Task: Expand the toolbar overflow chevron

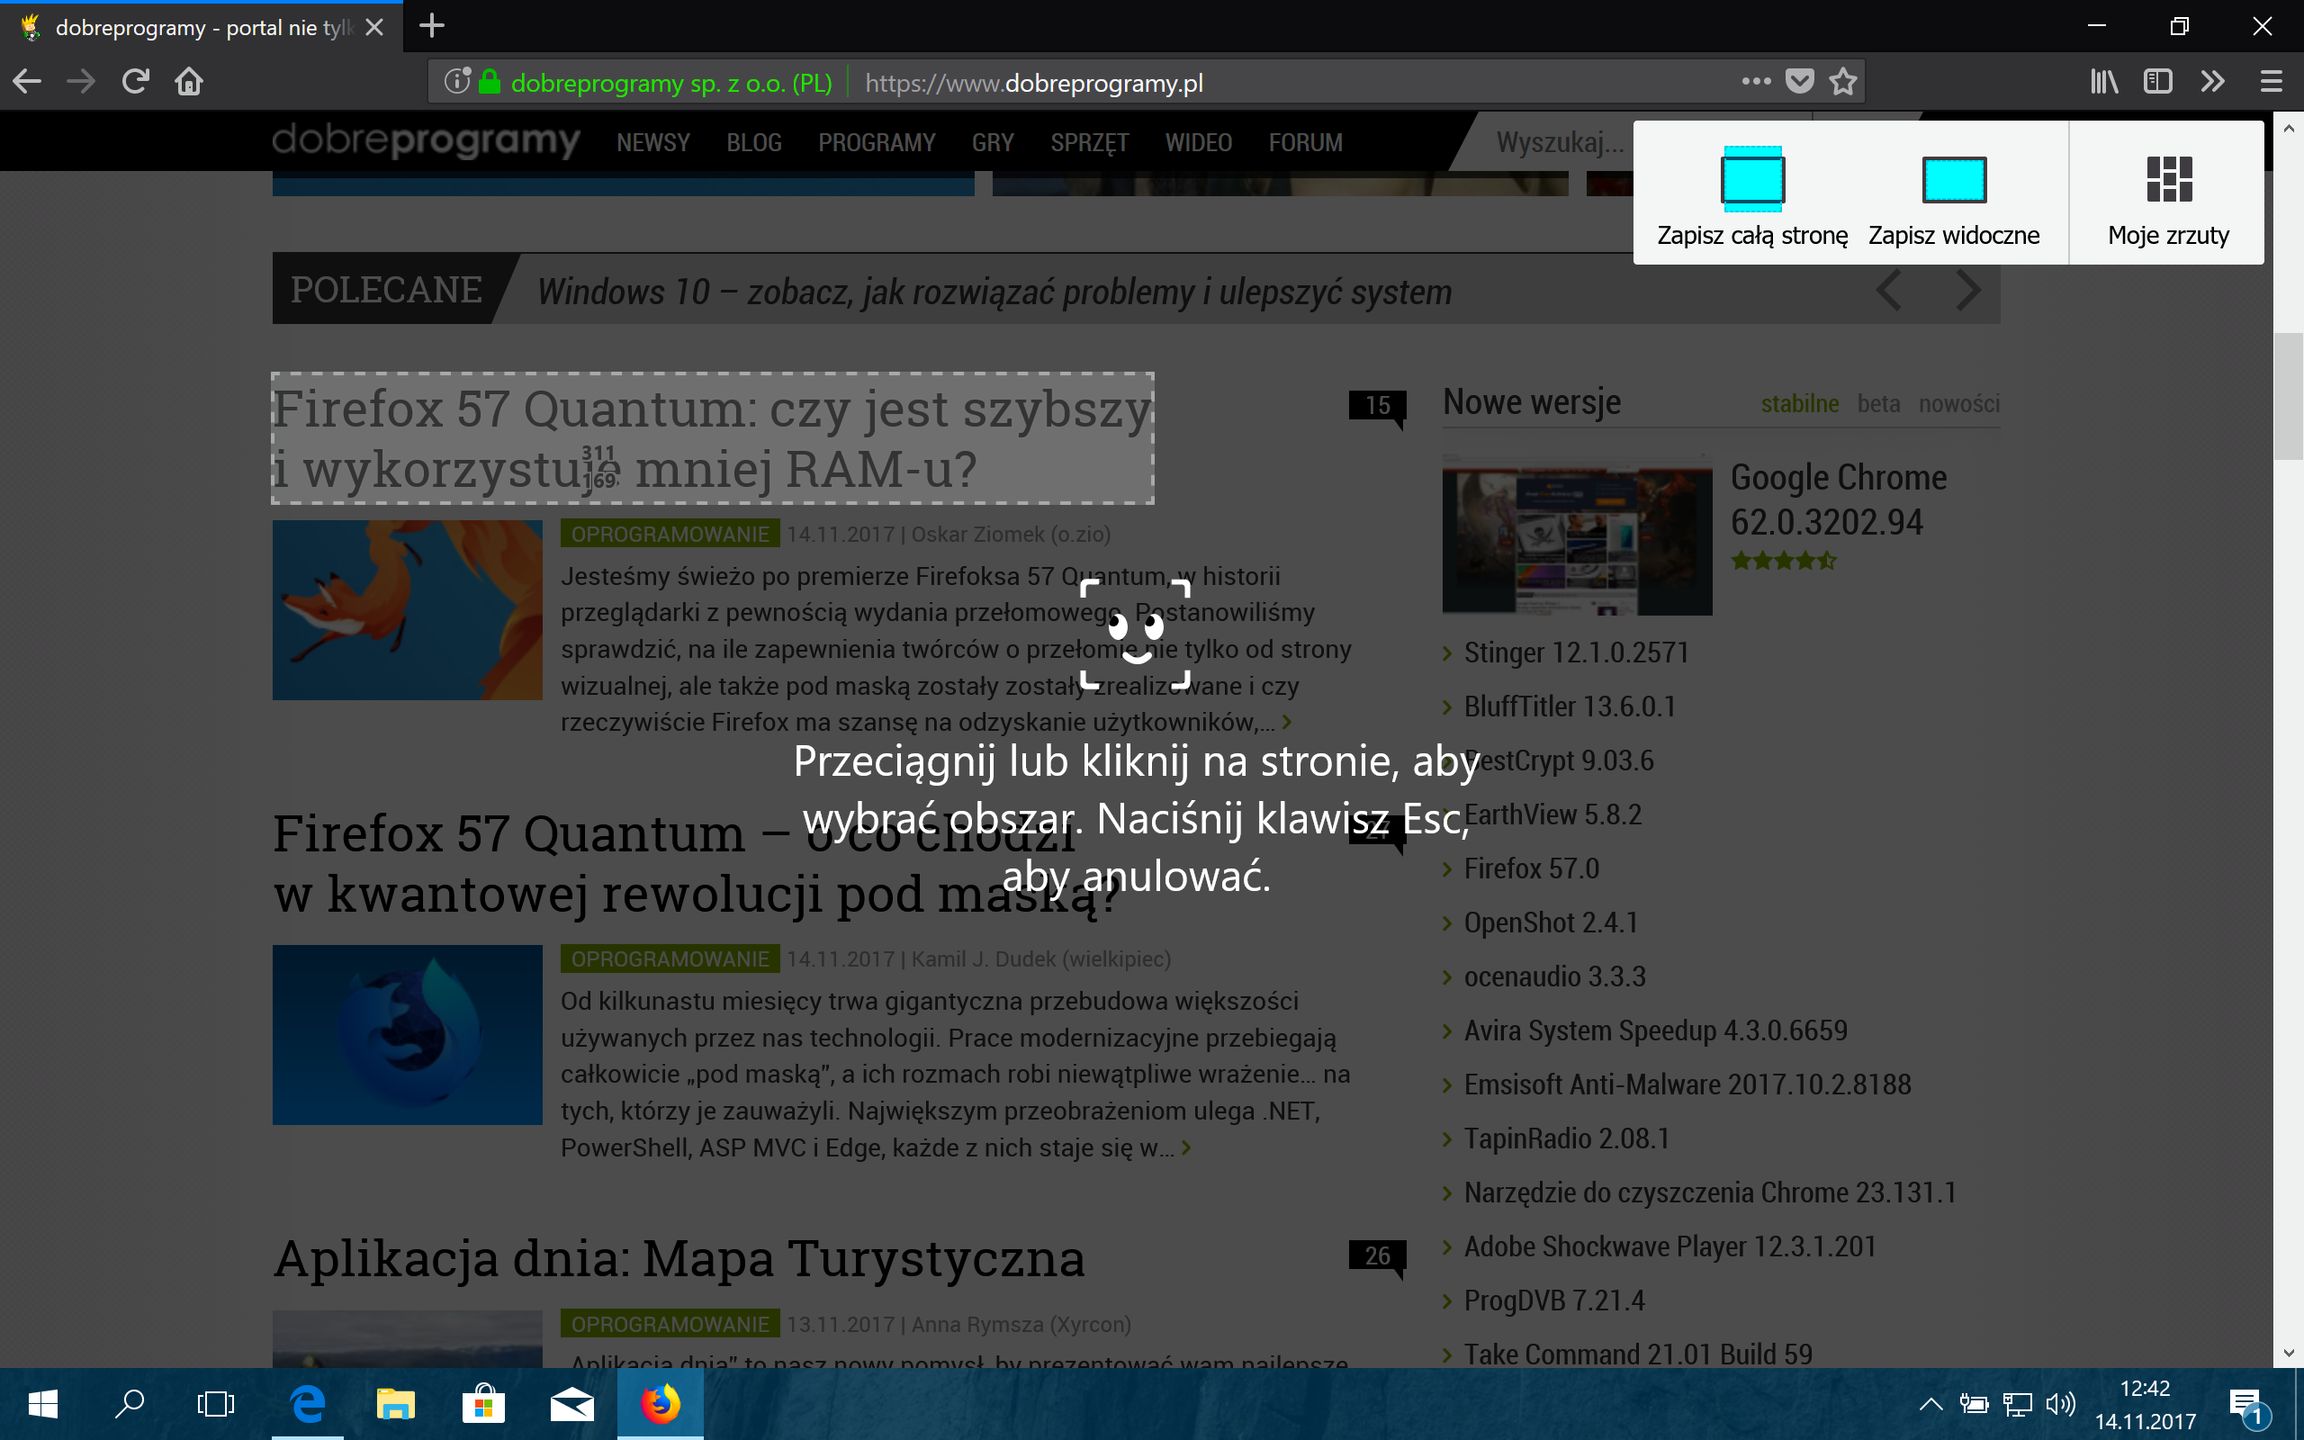Action: click(2212, 81)
